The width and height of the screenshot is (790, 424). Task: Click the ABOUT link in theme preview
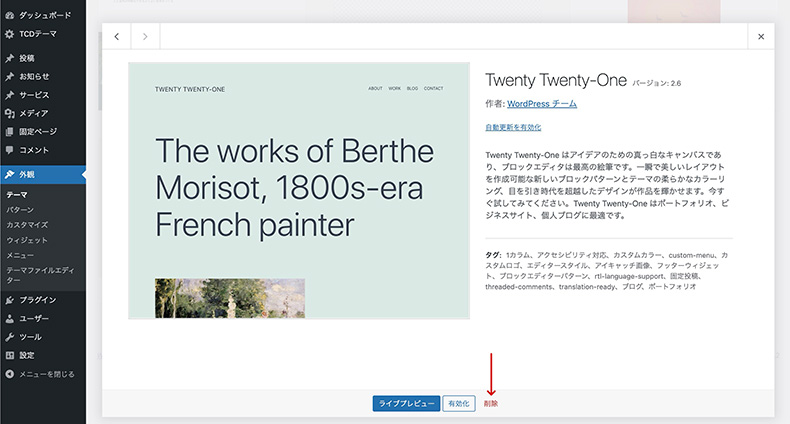coord(375,89)
